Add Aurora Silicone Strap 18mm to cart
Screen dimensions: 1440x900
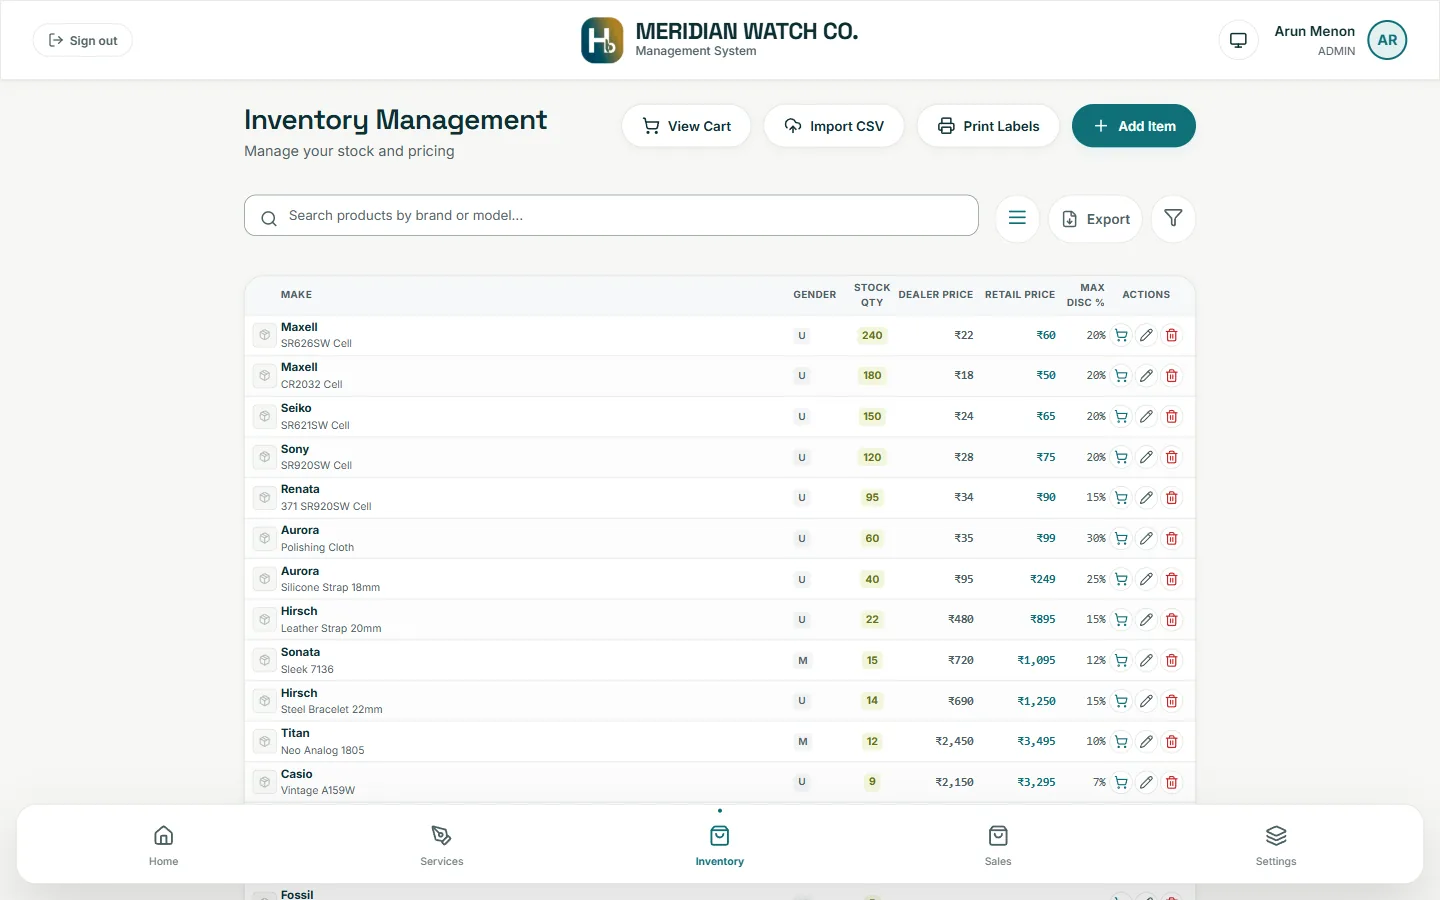tap(1121, 580)
